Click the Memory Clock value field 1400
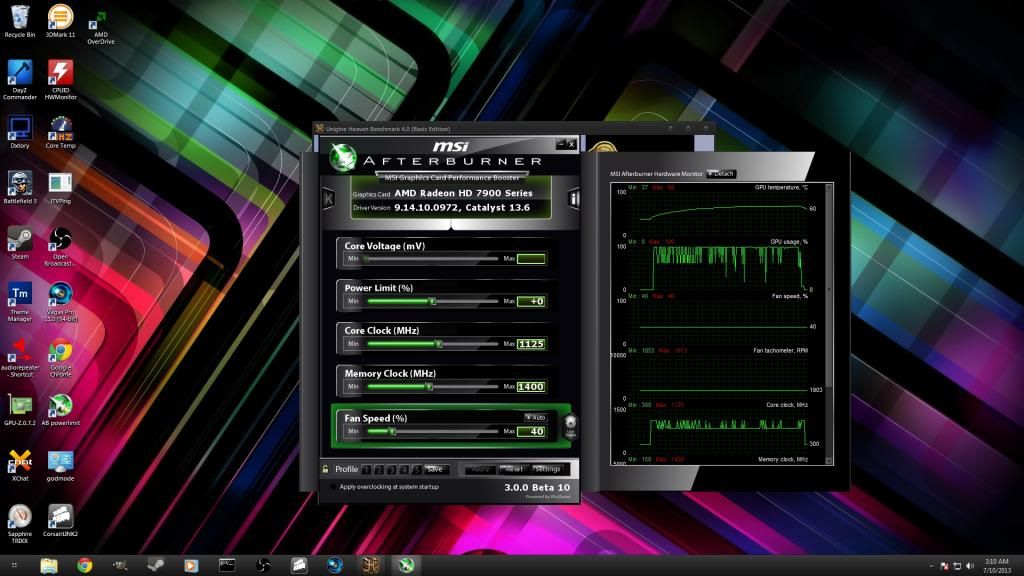Screen dimensions: 1024x576 coord(531,387)
